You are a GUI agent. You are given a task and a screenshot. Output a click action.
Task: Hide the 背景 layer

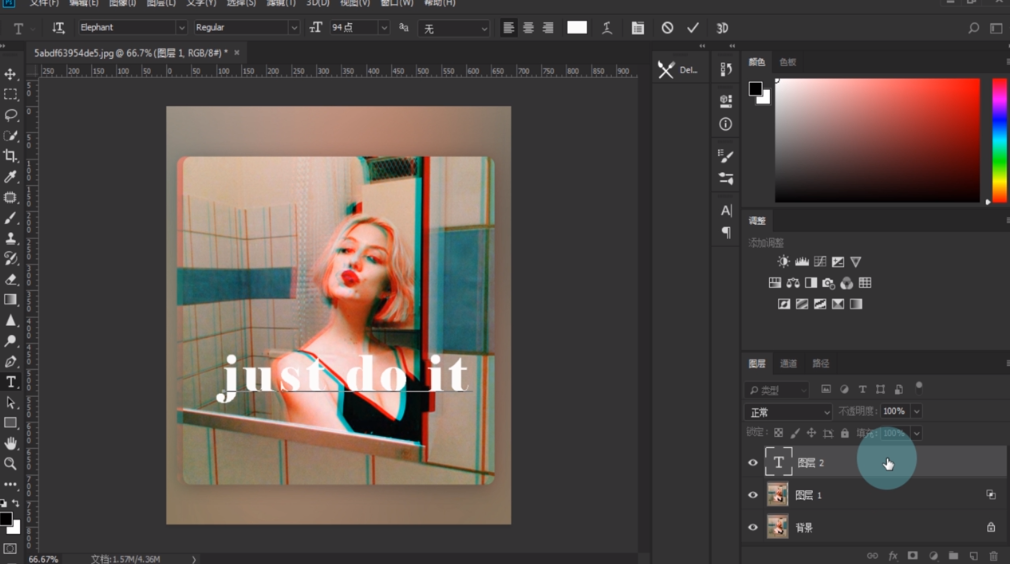(x=753, y=527)
